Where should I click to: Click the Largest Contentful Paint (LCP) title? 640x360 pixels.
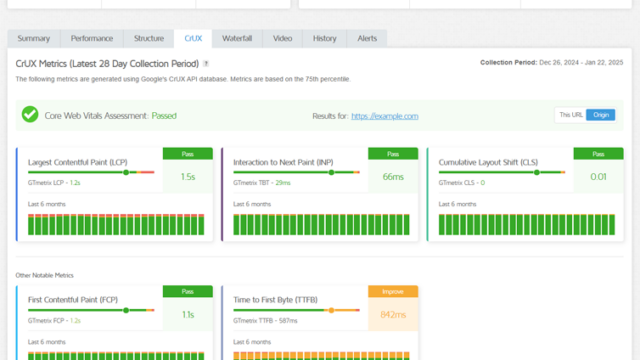coord(78,162)
